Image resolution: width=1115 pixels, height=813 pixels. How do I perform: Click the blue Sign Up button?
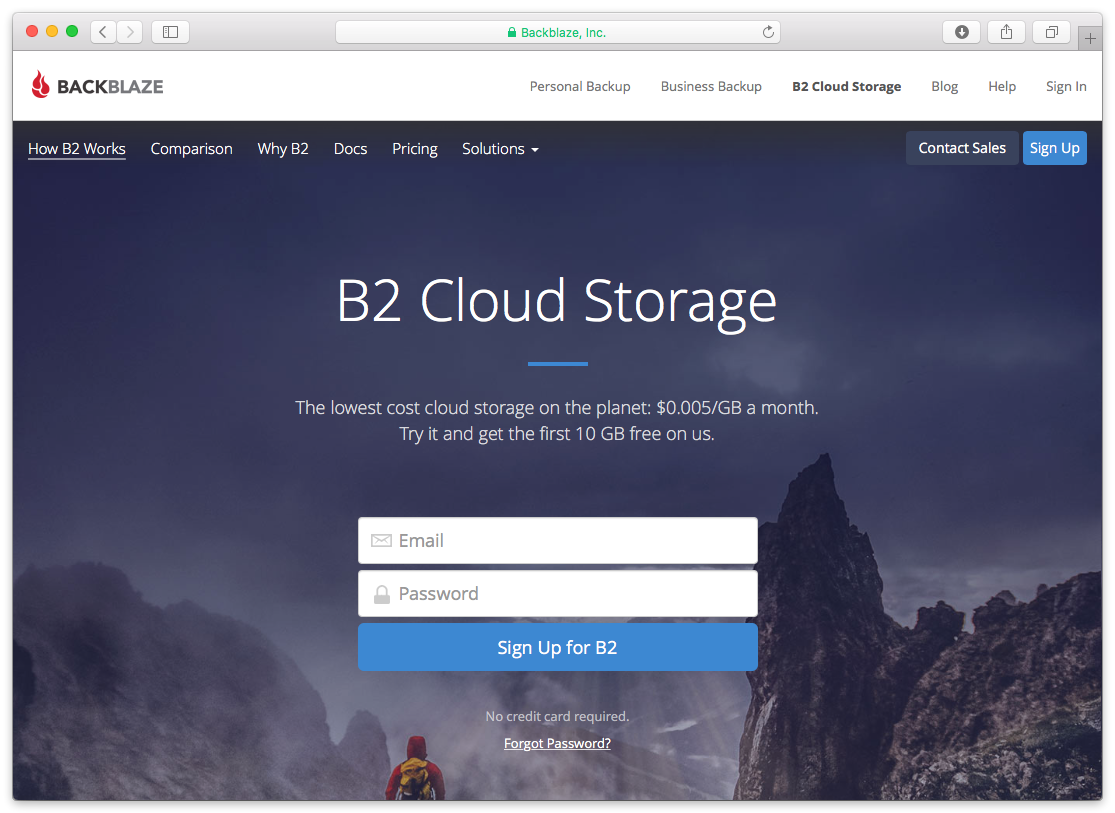(x=1055, y=148)
